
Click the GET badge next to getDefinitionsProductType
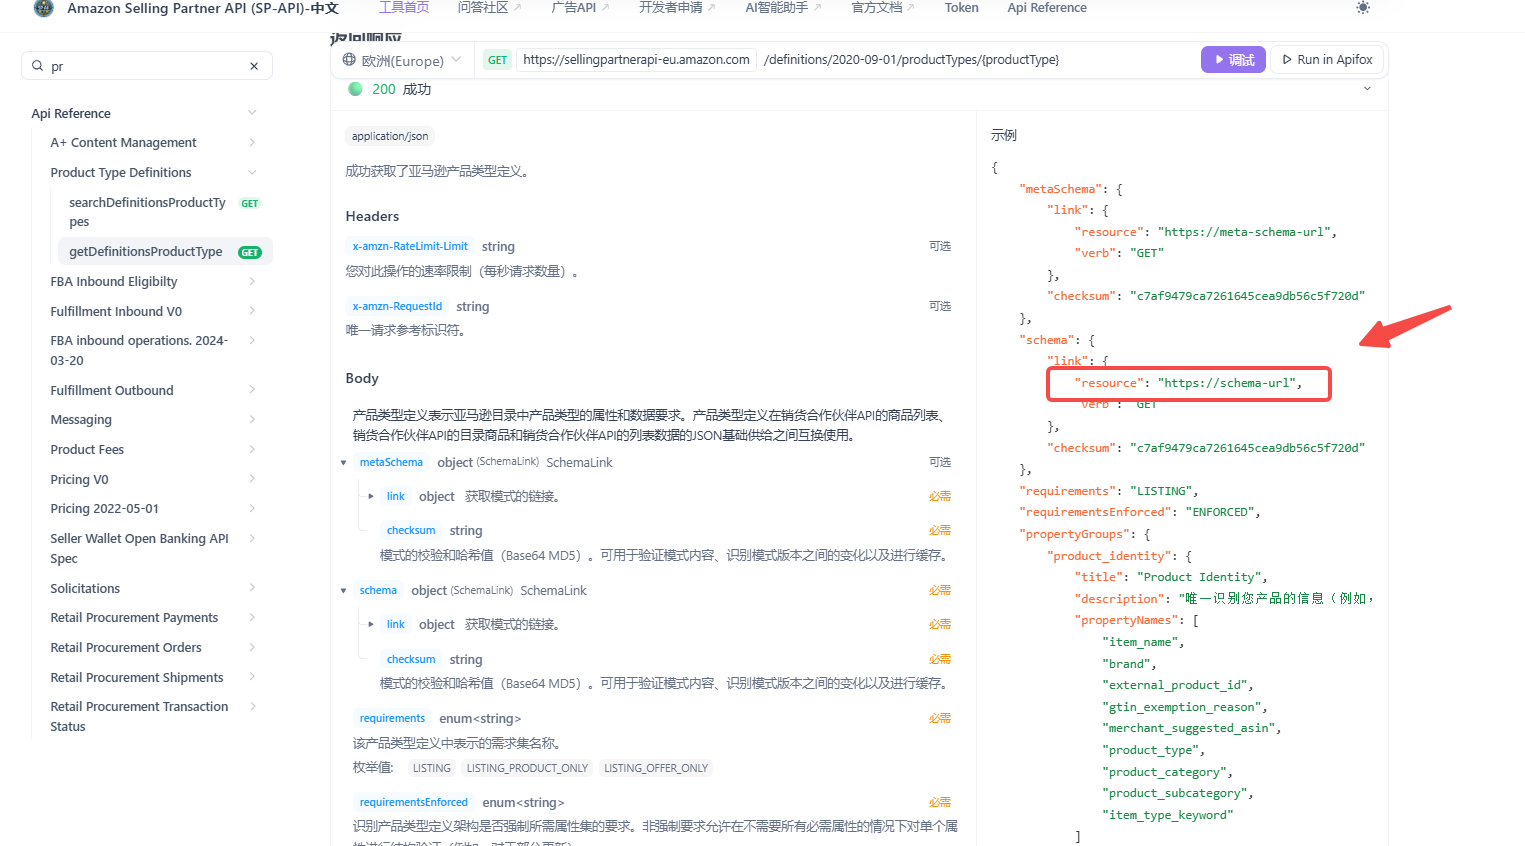[x=250, y=252]
